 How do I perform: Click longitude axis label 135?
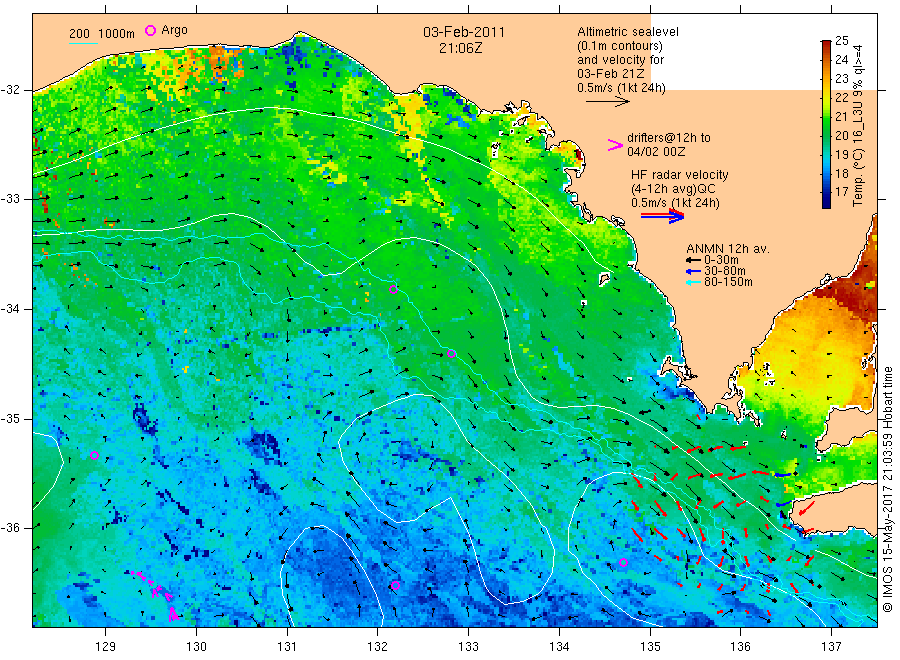coord(650,647)
